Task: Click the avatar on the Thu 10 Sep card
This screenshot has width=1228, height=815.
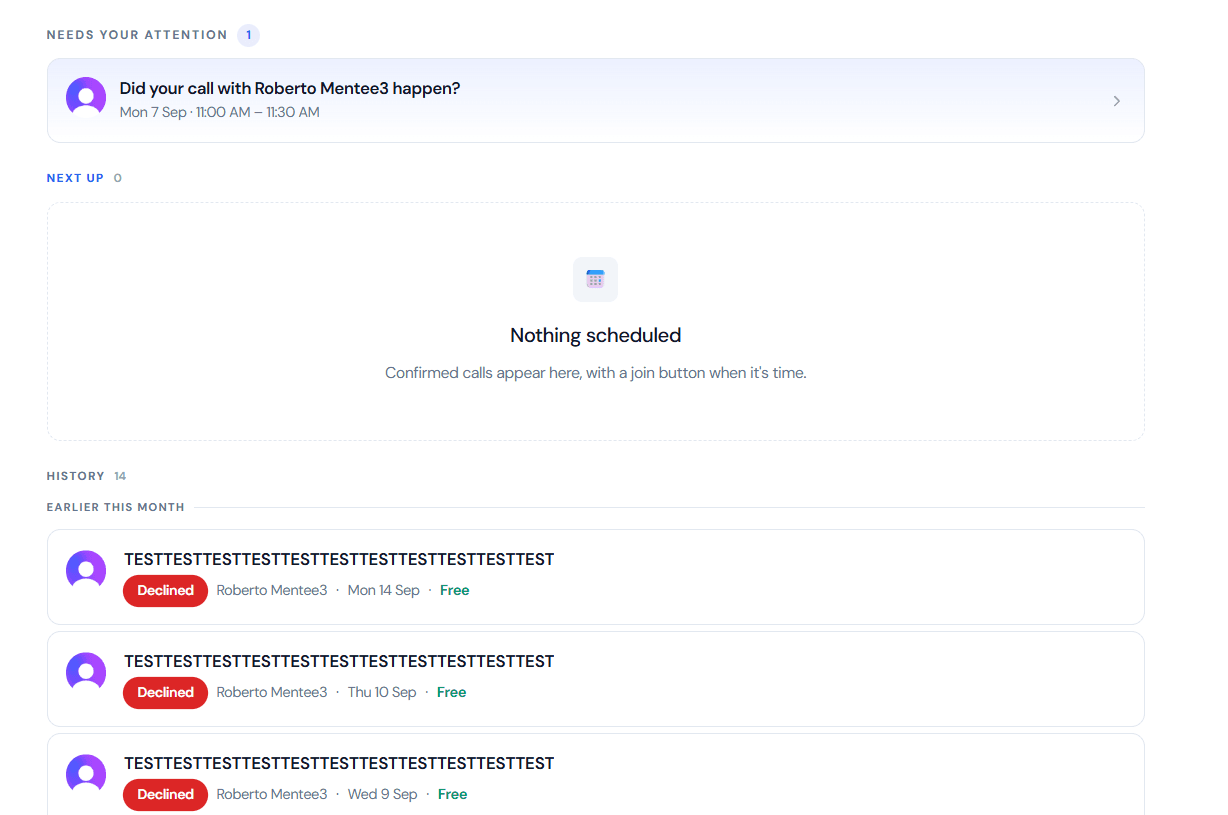Action: click(86, 672)
